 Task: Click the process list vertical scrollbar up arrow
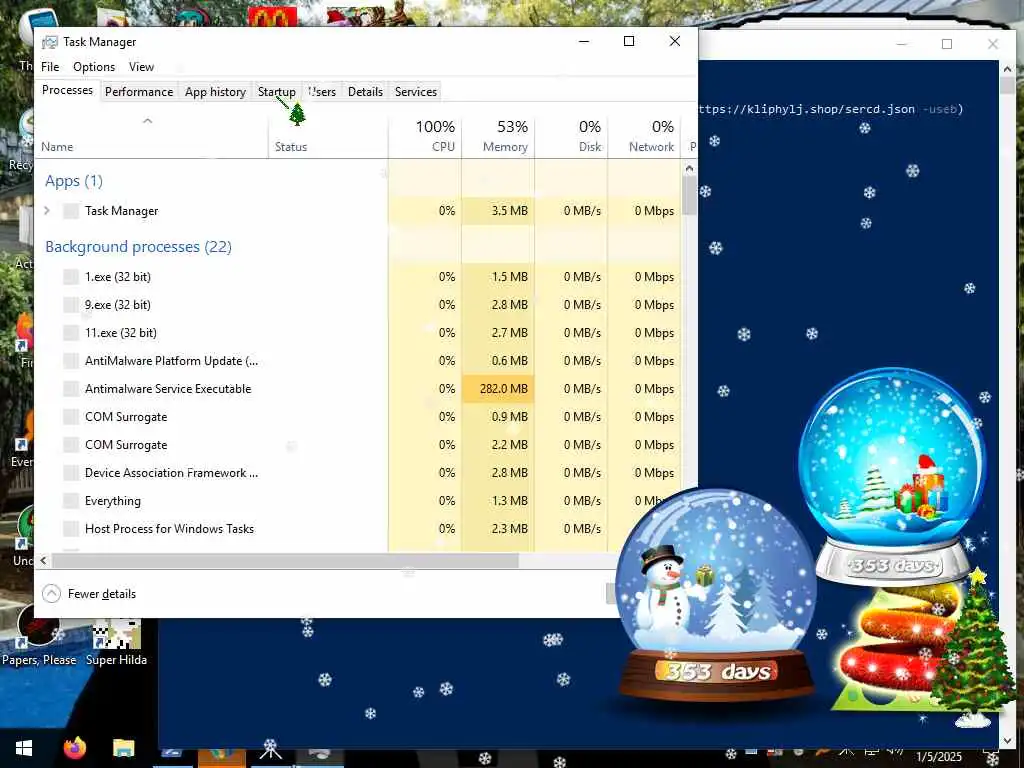coord(689,168)
